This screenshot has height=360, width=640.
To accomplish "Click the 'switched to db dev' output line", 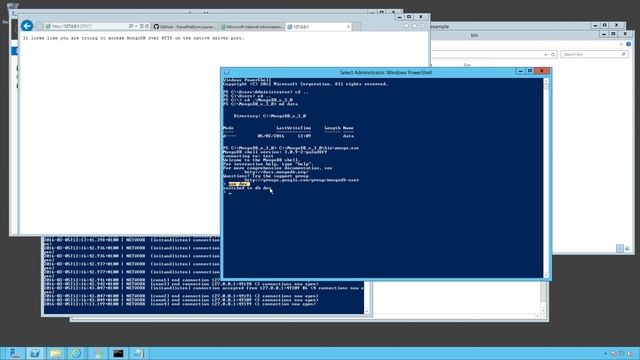I will (x=247, y=188).
